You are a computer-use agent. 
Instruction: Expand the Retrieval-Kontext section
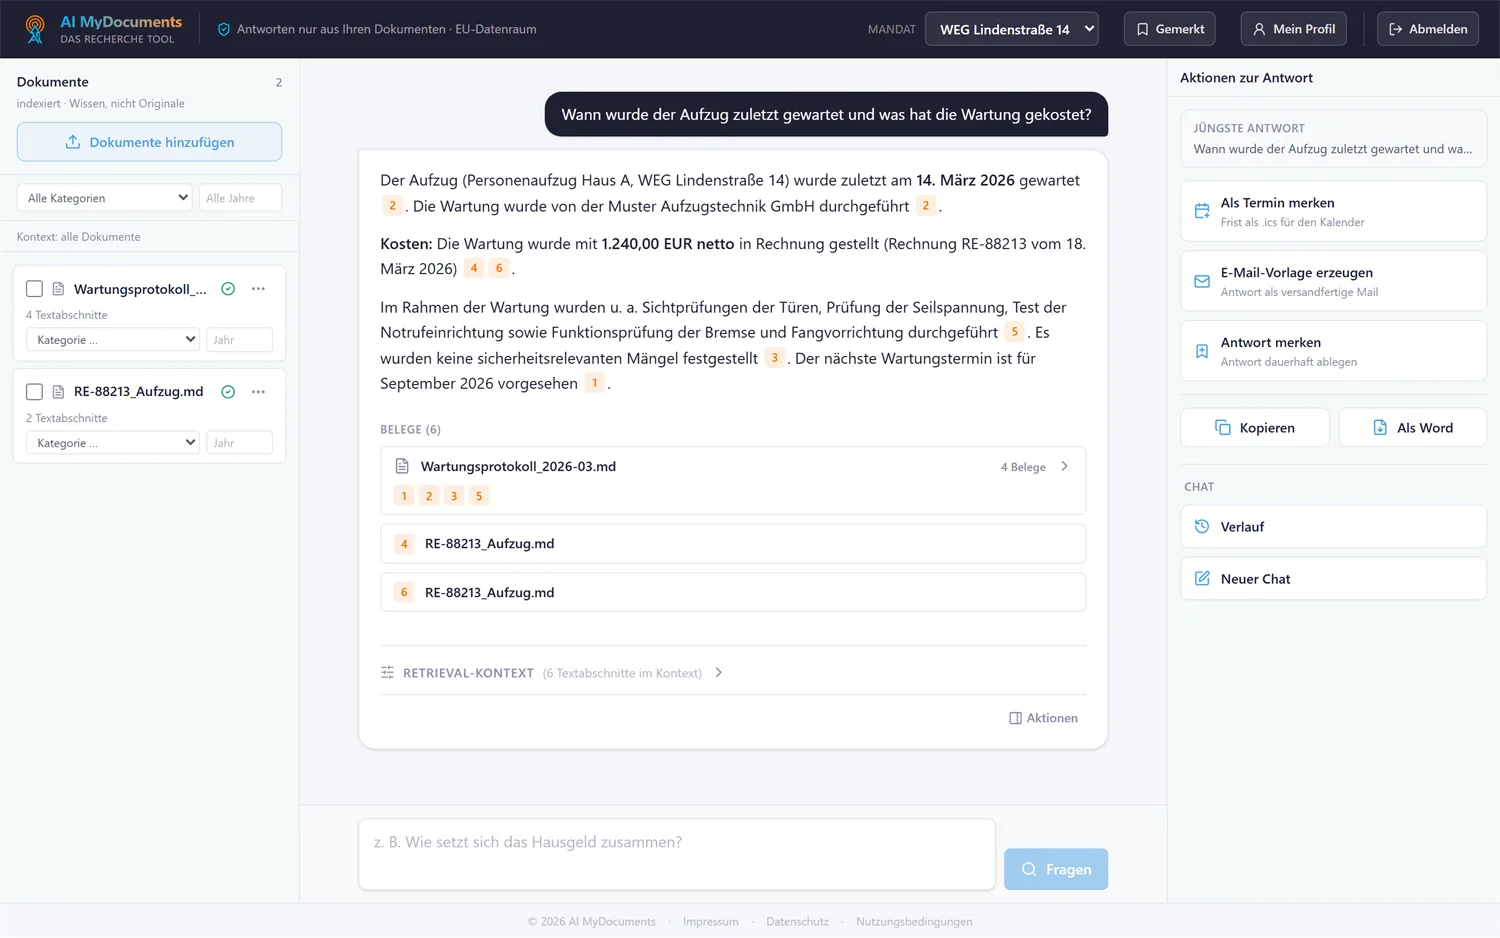pos(552,673)
